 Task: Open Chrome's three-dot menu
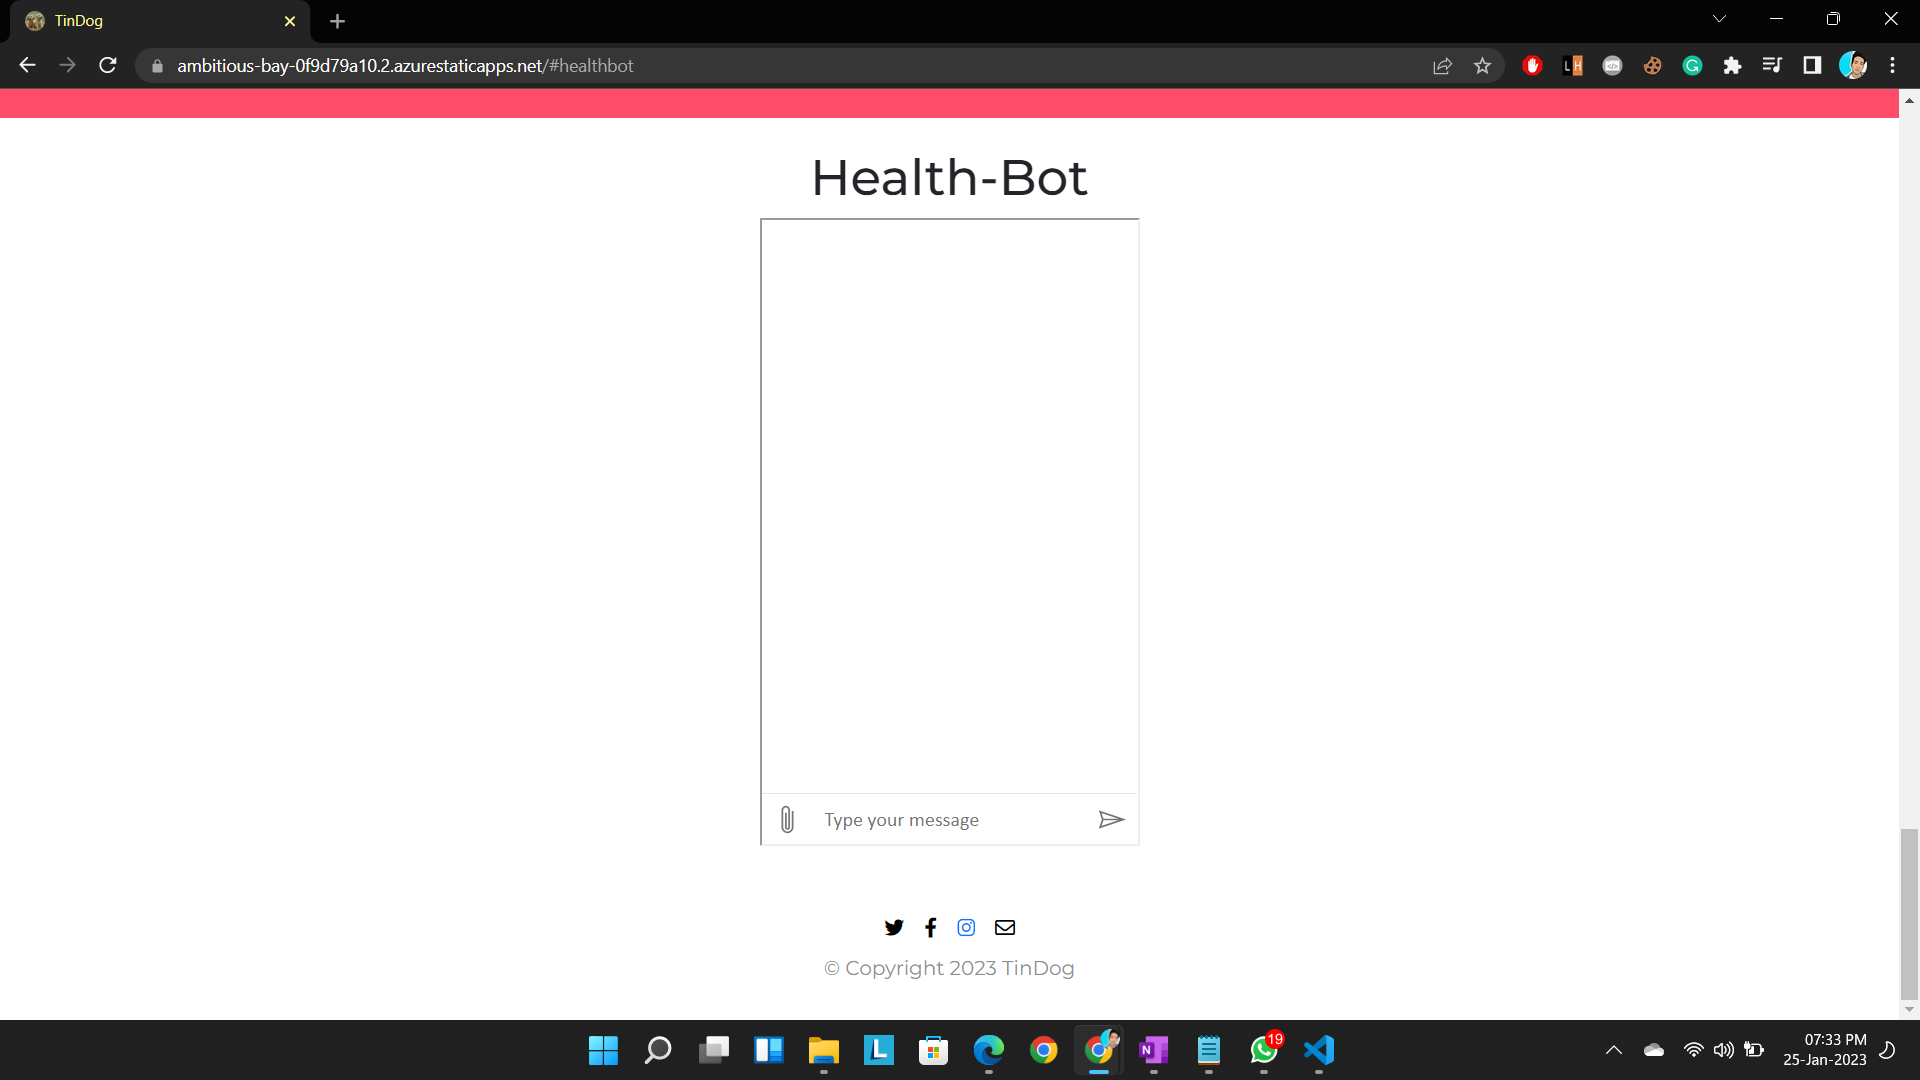[1893, 65]
